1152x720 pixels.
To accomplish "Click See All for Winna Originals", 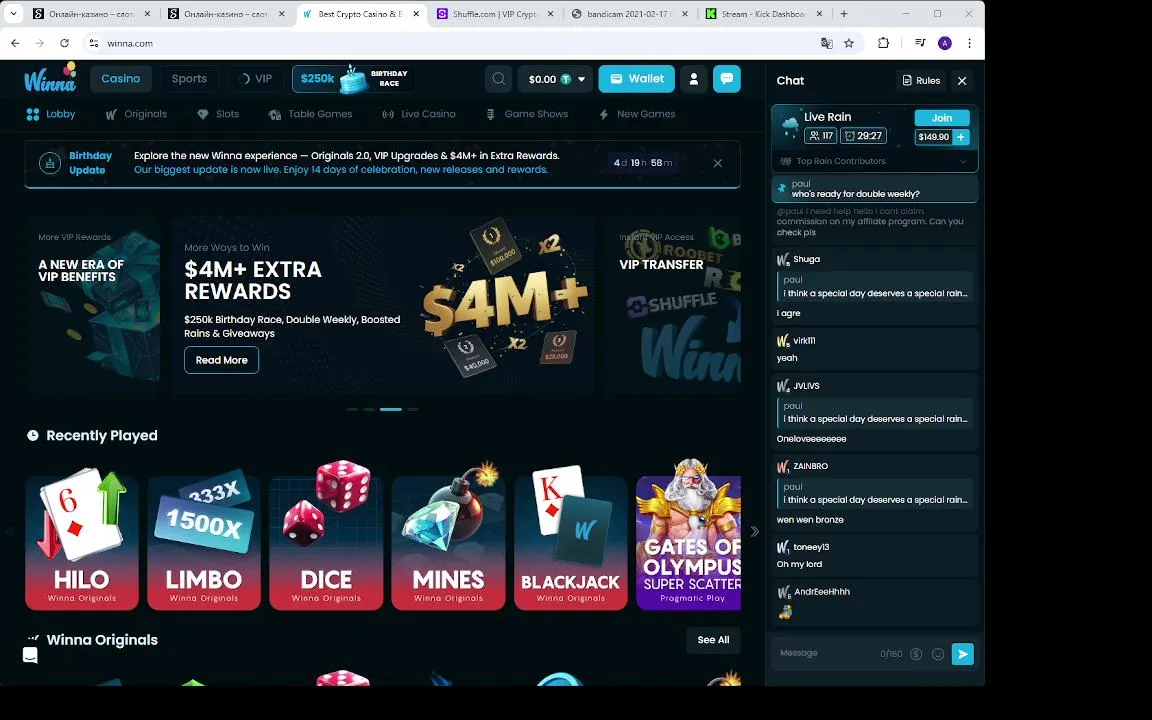I will (x=713, y=640).
